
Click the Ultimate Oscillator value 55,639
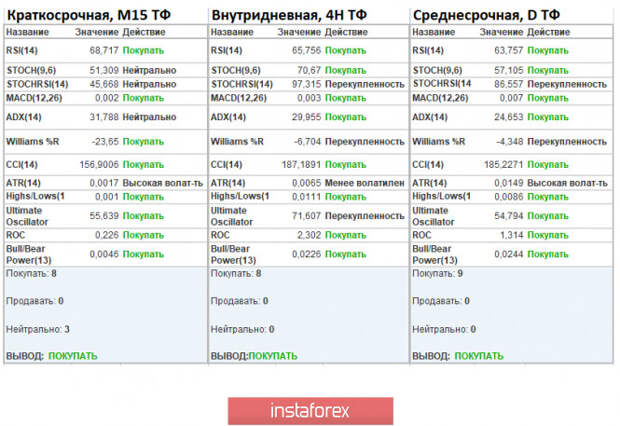point(104,216)
